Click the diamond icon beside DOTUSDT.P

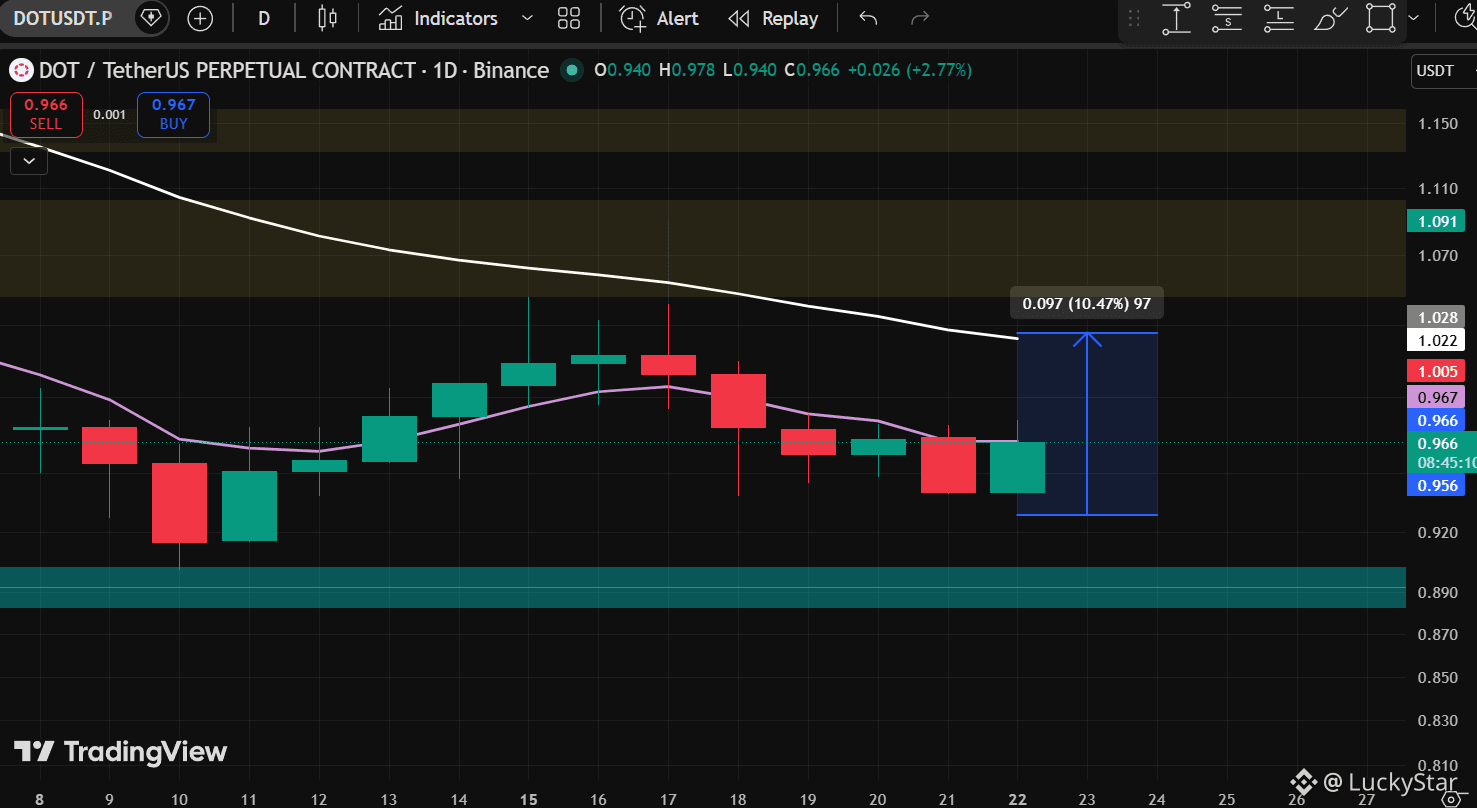pyautogui.click(x=150, y=18)
